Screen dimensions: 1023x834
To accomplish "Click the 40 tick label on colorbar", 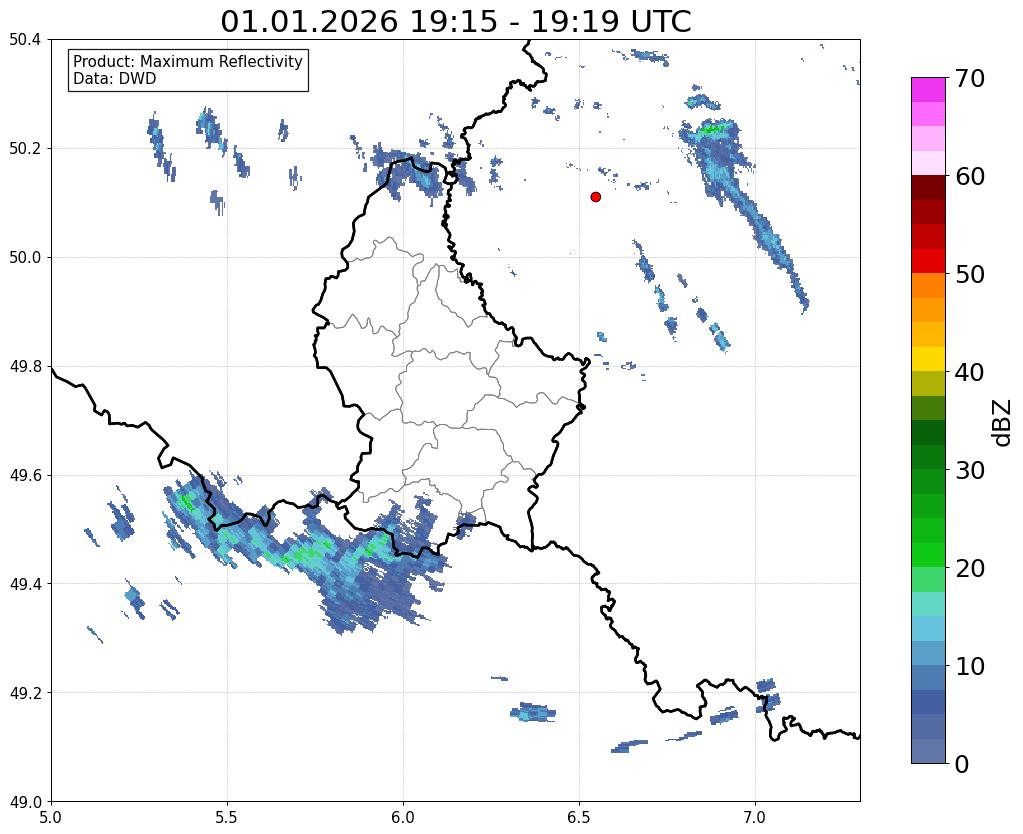I will (970, 372).
